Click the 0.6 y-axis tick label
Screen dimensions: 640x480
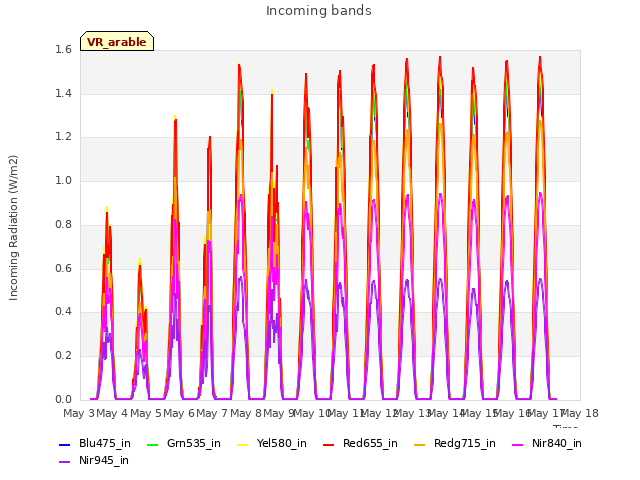[63, 268]
